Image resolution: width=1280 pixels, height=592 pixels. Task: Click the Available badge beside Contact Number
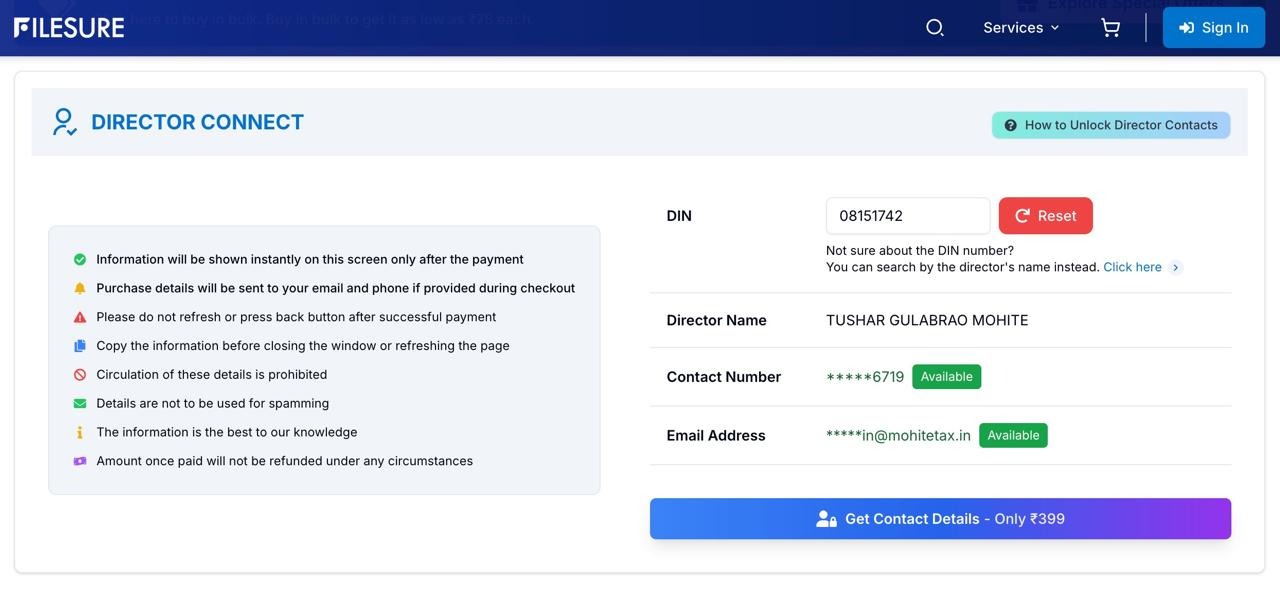point(946,377)
